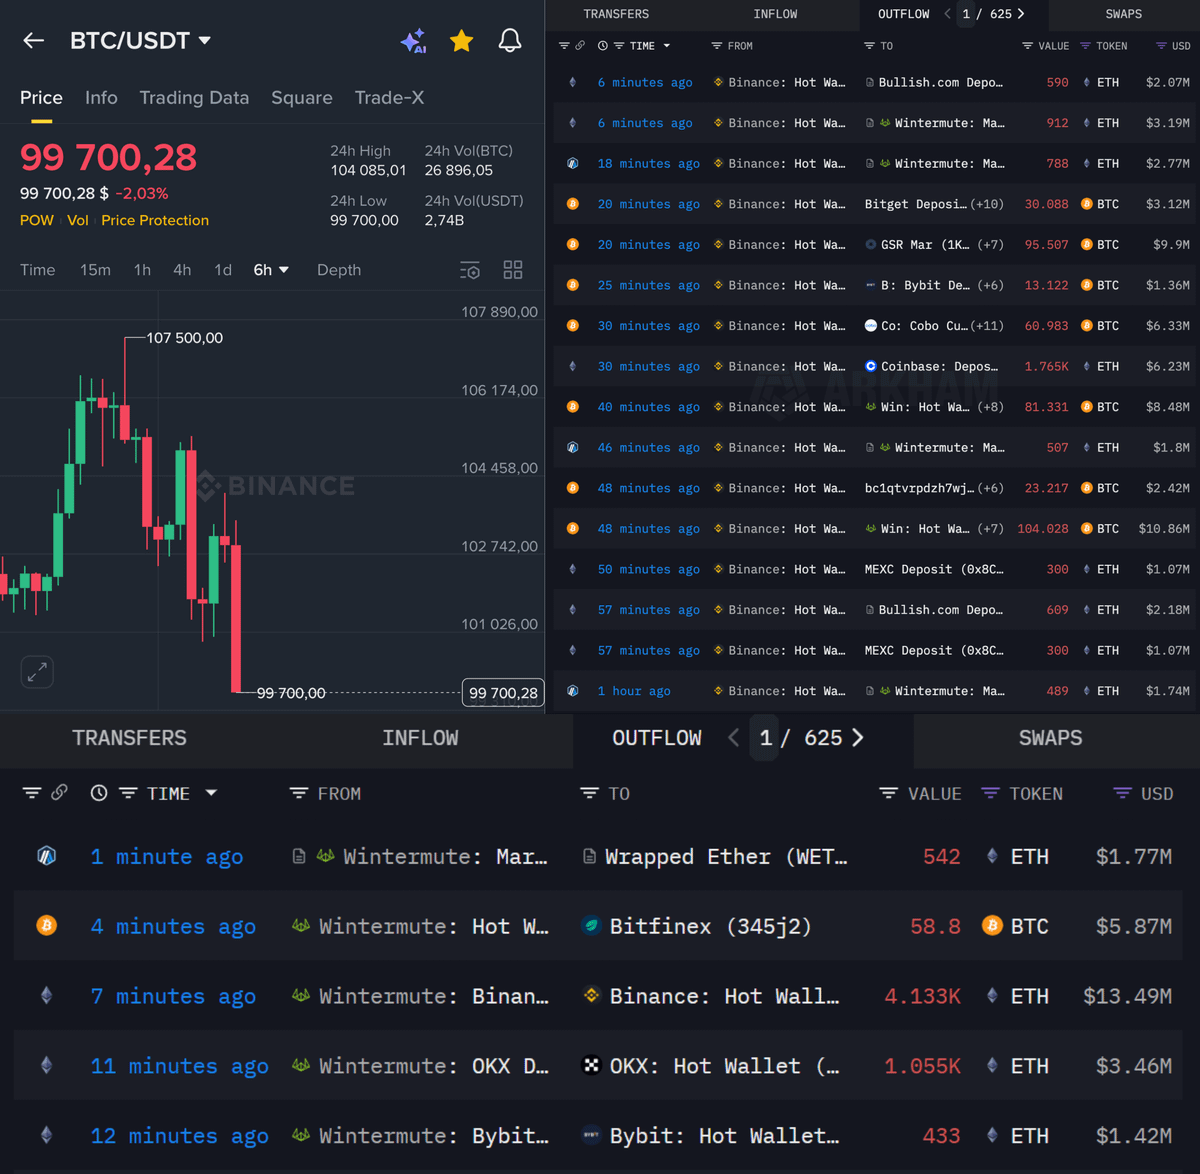Click the 99 700,28 price label on chart axis
This screenshot has height=1174, width=1200.
(x=502, y=692)
